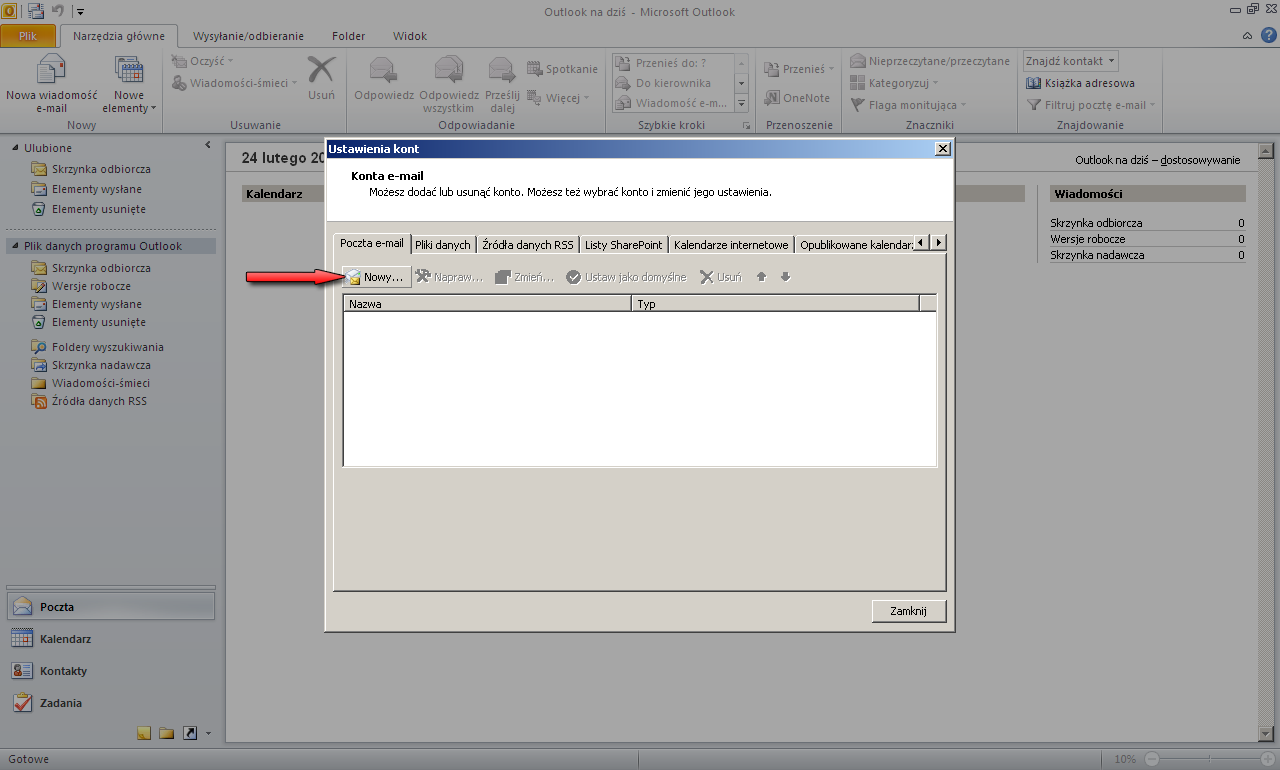The width and height of the screenshot is (1280, 770).
Task: Click the Znajdź kontakt search field
Action: (x=1070, y=61)
